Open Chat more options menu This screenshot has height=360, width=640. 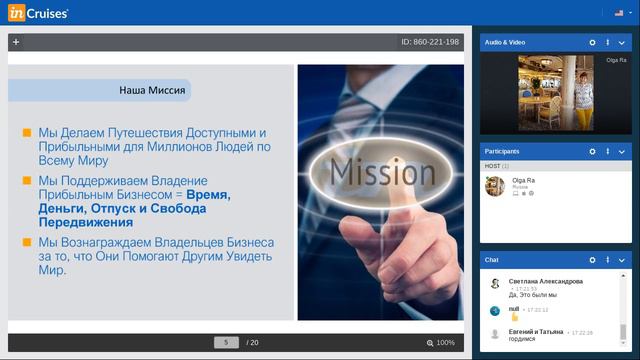607,260
